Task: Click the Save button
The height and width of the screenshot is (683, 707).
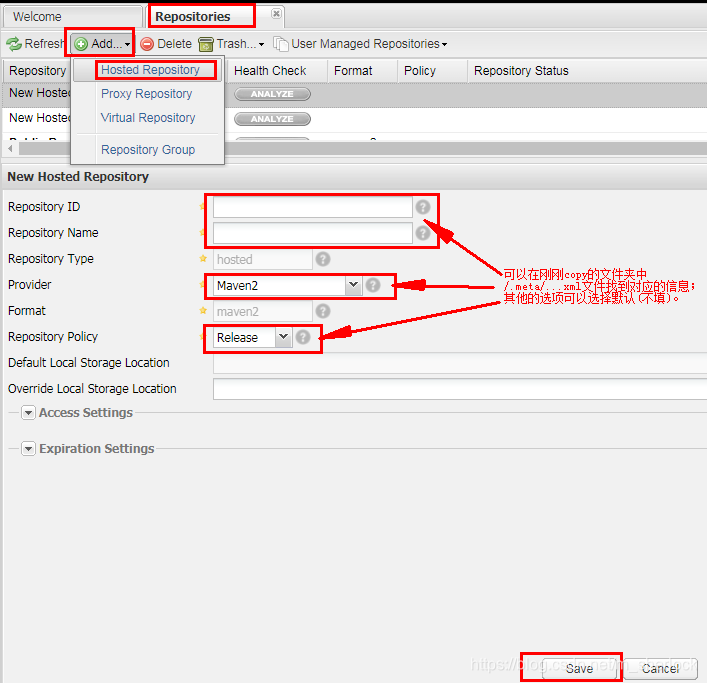Action: tap(579, 669)
